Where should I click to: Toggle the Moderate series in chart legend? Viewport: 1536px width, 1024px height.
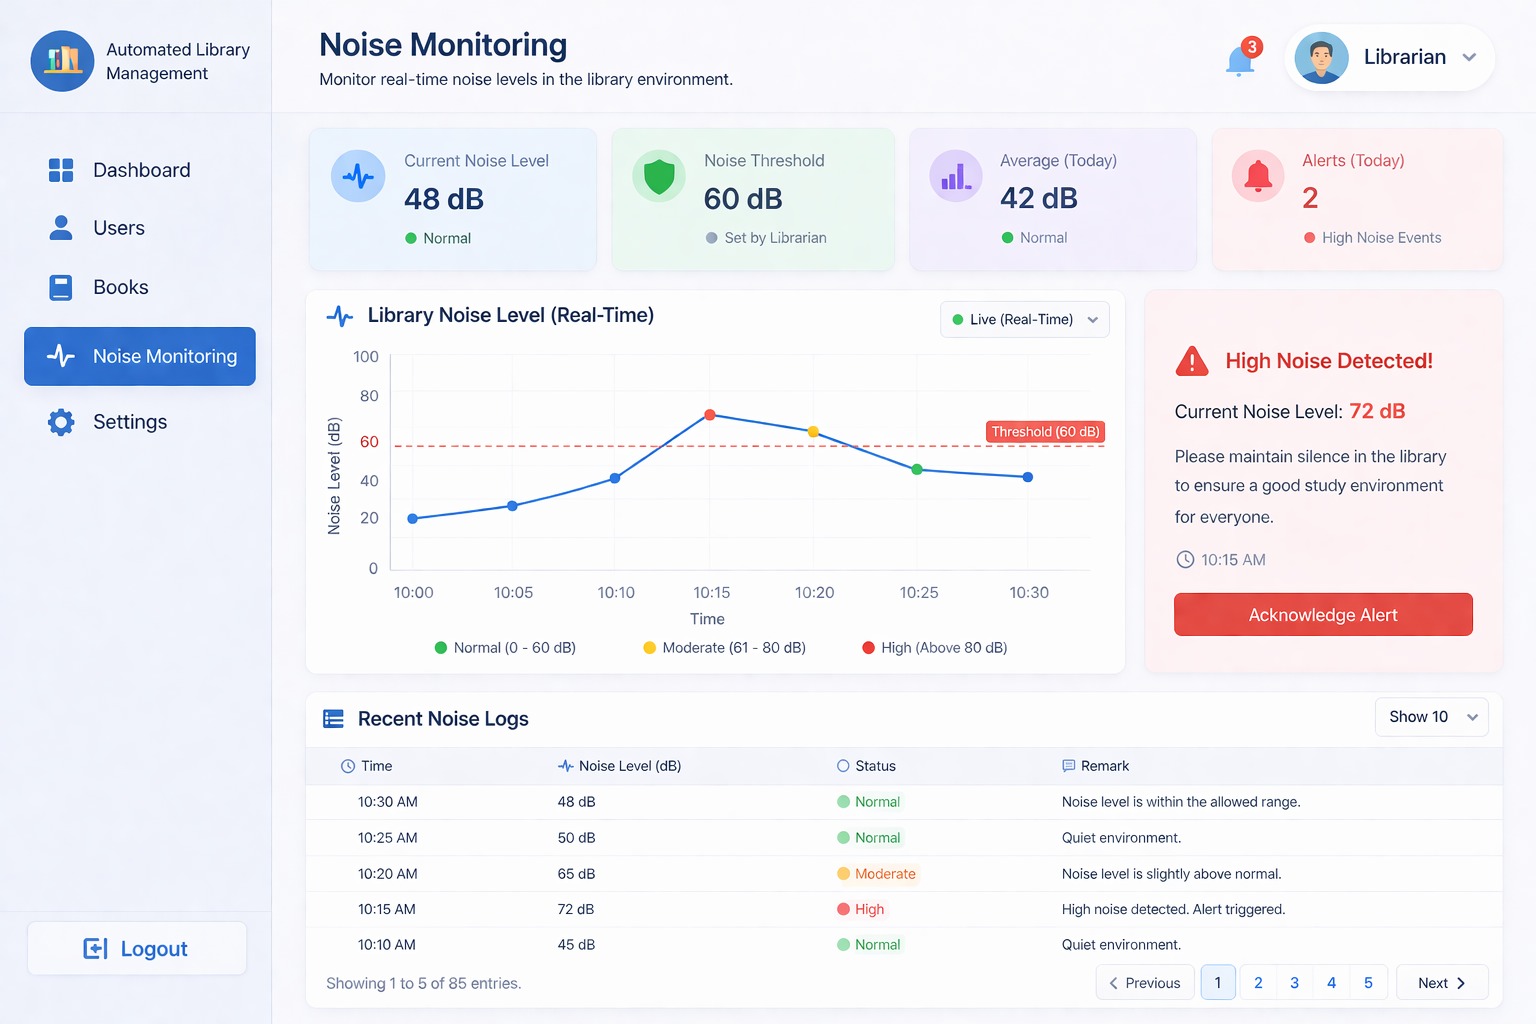click(724, 648)
